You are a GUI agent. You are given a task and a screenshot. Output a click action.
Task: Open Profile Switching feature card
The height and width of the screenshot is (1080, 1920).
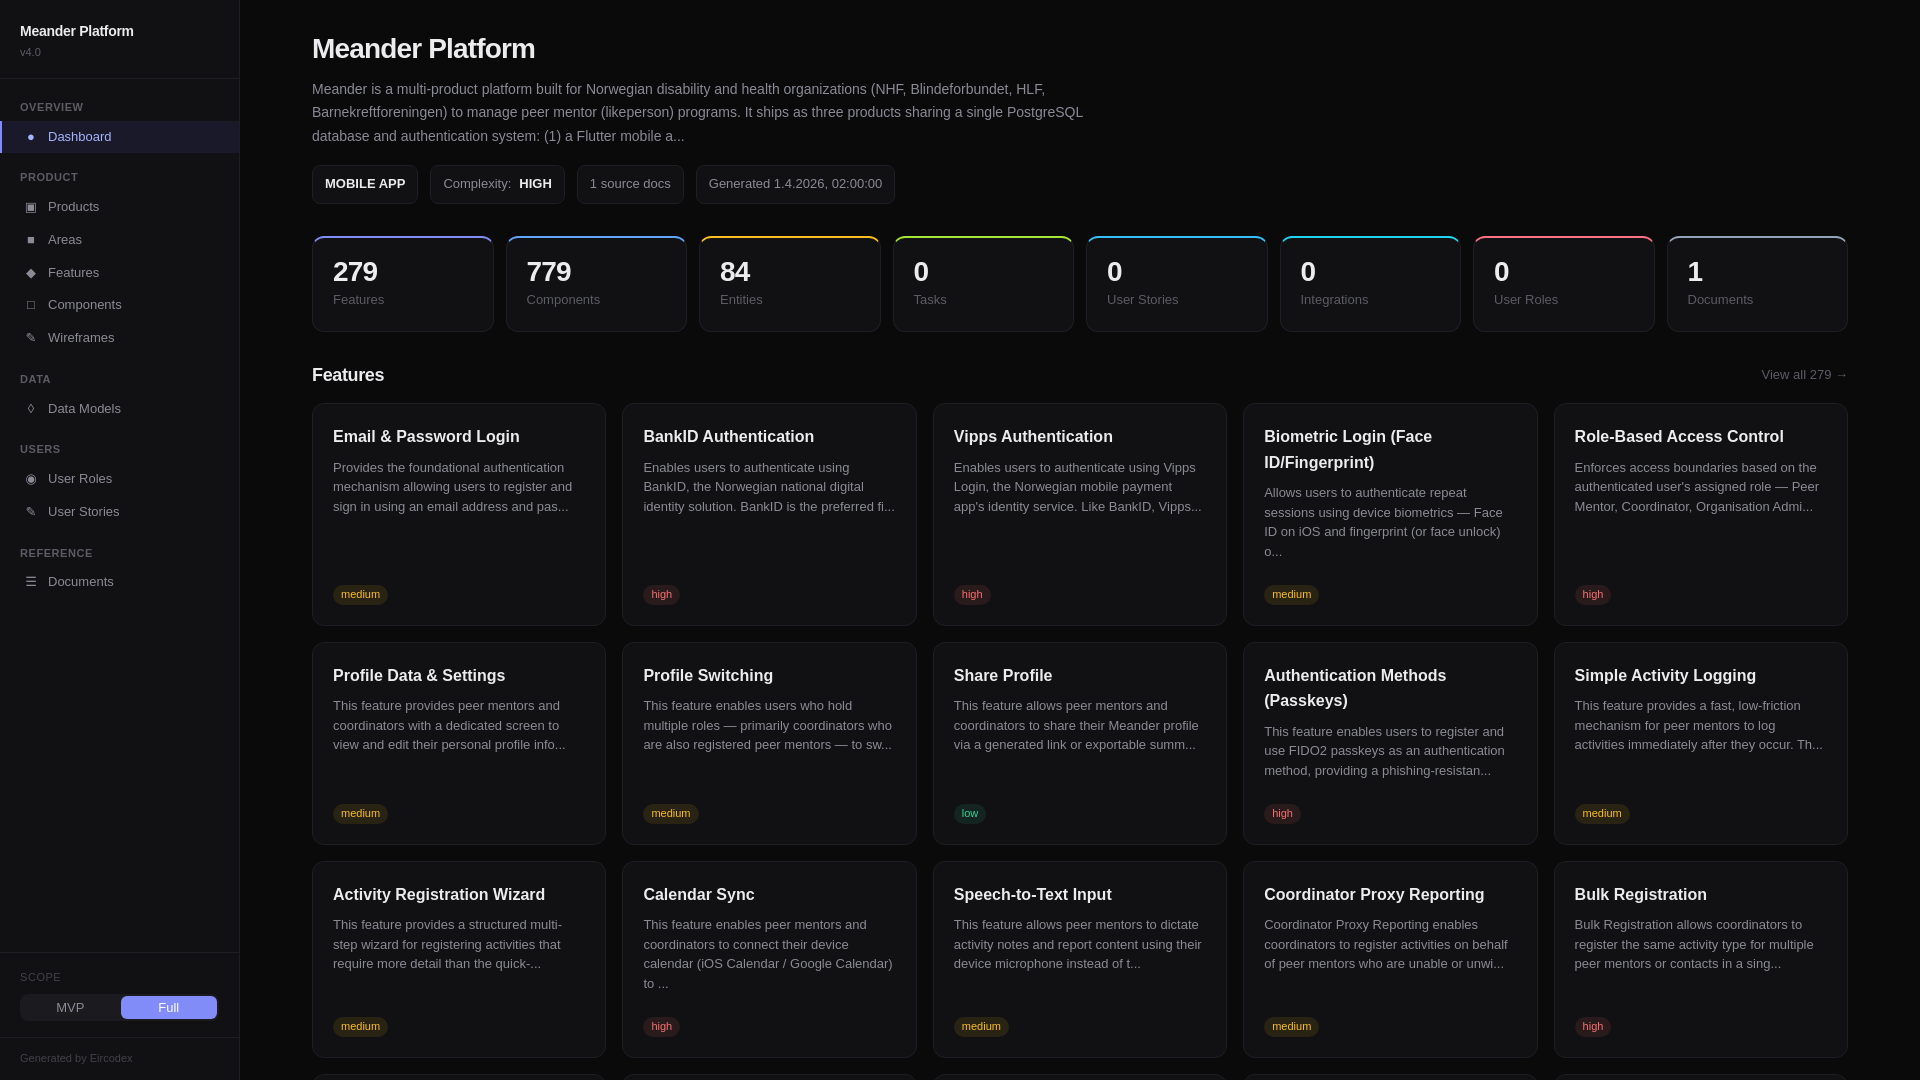point(769,743)
